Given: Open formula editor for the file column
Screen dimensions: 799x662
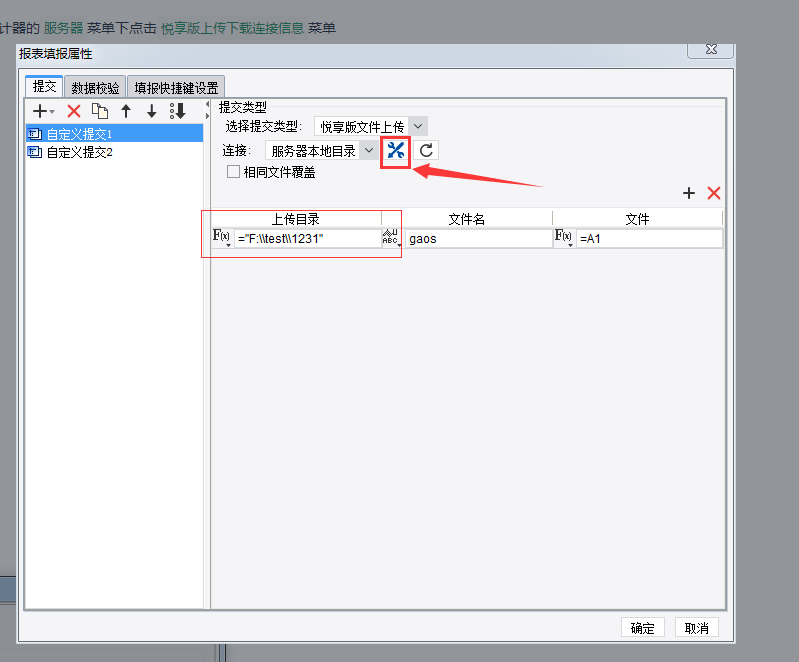Looking at the screenshot, I should tap(564, 237).
